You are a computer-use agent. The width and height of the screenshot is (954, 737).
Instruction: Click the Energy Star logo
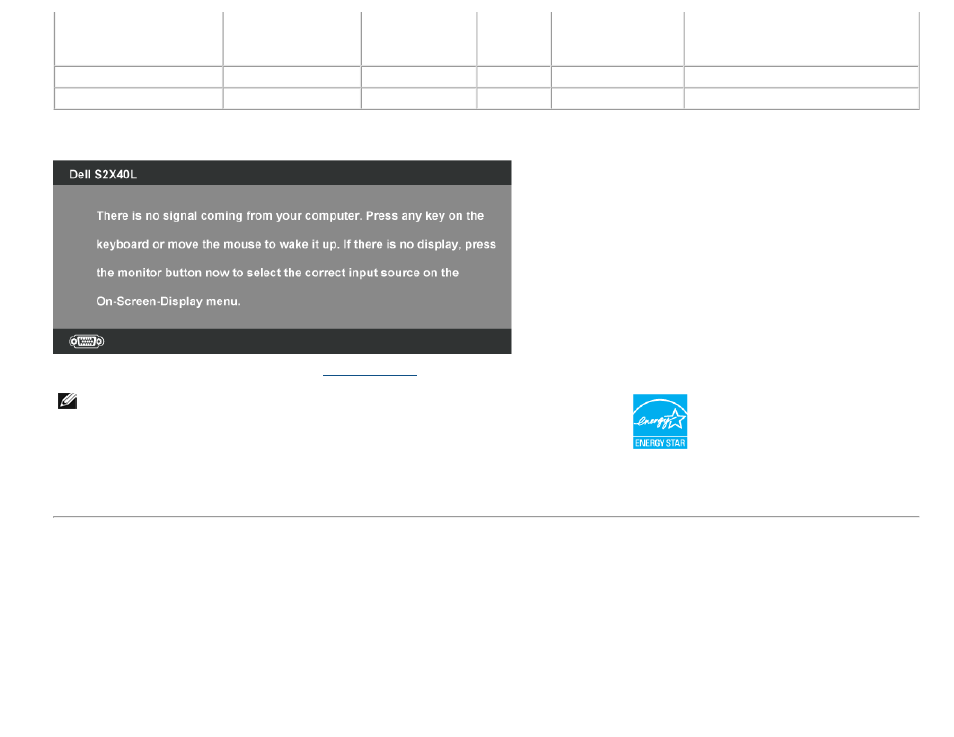[x=660, y=421]
